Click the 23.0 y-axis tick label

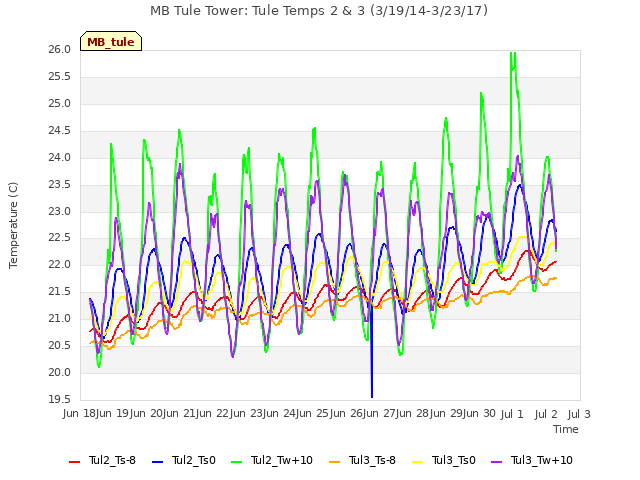60,211
